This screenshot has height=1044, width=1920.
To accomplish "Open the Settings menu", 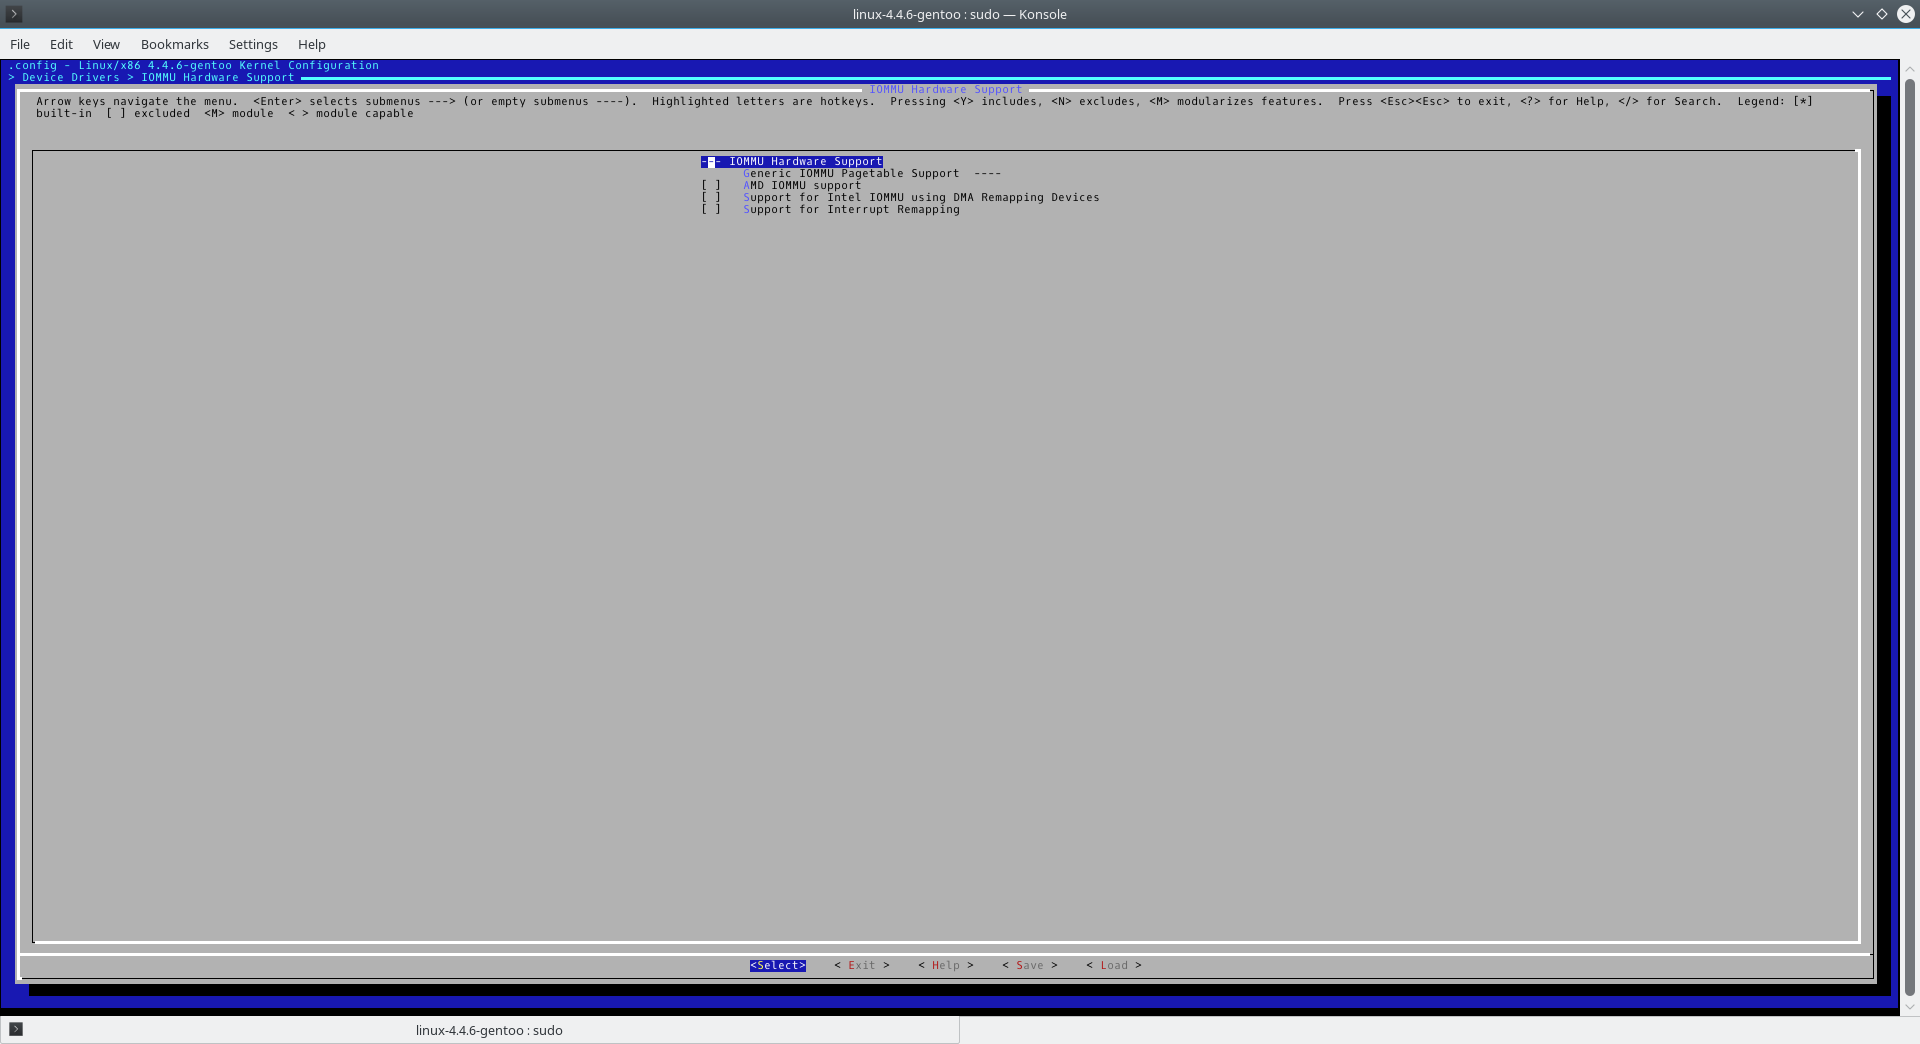I will coord(252,44).
